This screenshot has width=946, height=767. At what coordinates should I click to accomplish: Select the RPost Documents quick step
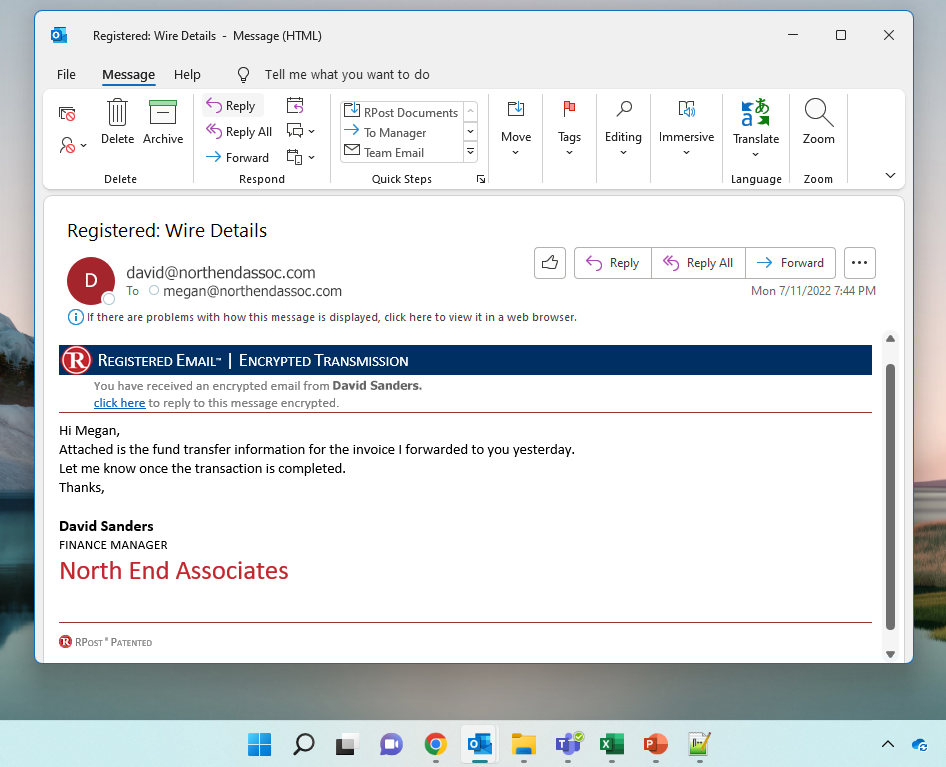(400, 112)
